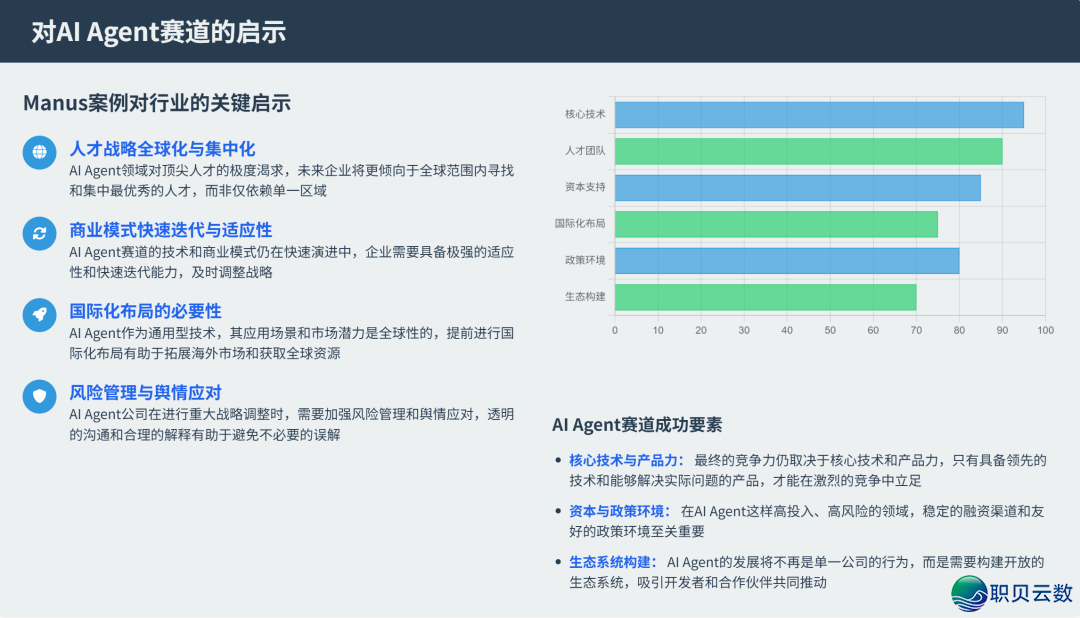Click the green 生态构建 chart bar
1080x618 pixels.
(765, 297)
